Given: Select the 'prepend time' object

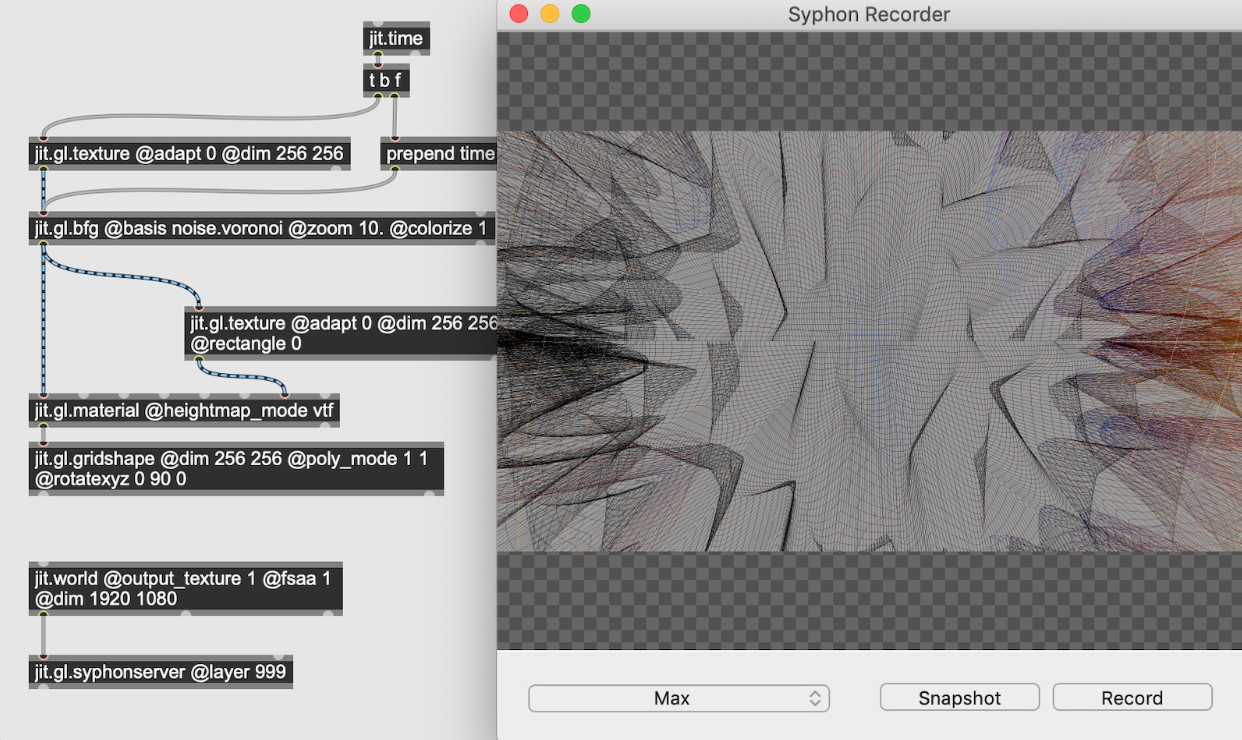Looking at the screenshot, I should tap(439, 153).
